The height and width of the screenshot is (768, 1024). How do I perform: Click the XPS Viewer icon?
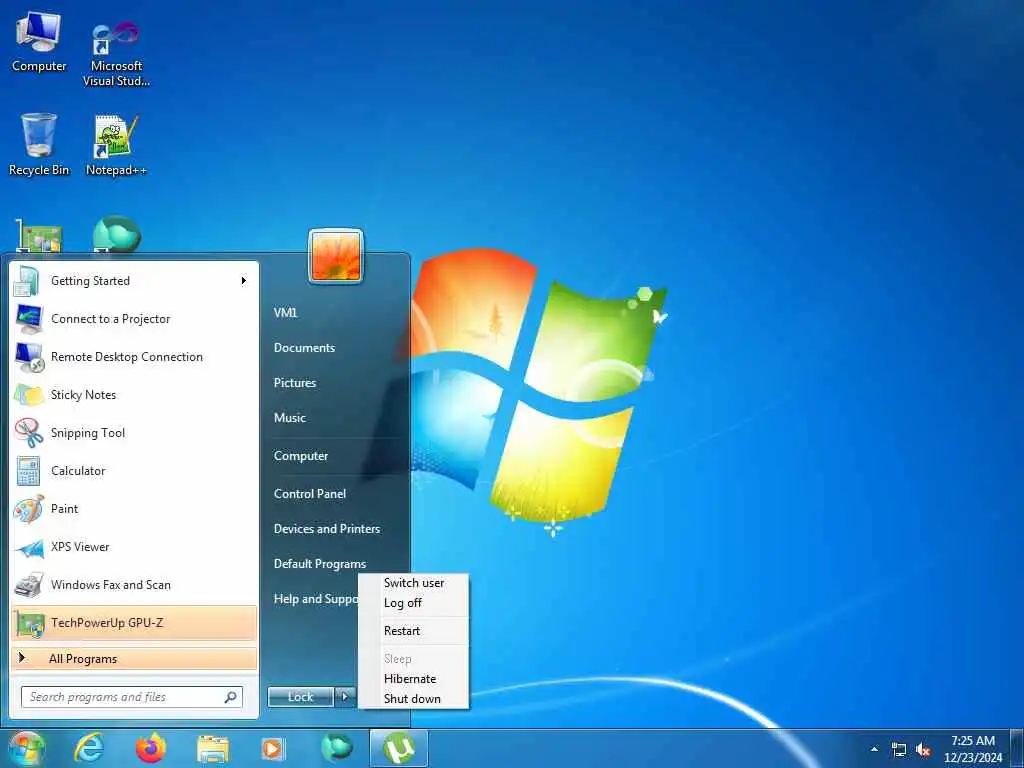tap(29, 547)
